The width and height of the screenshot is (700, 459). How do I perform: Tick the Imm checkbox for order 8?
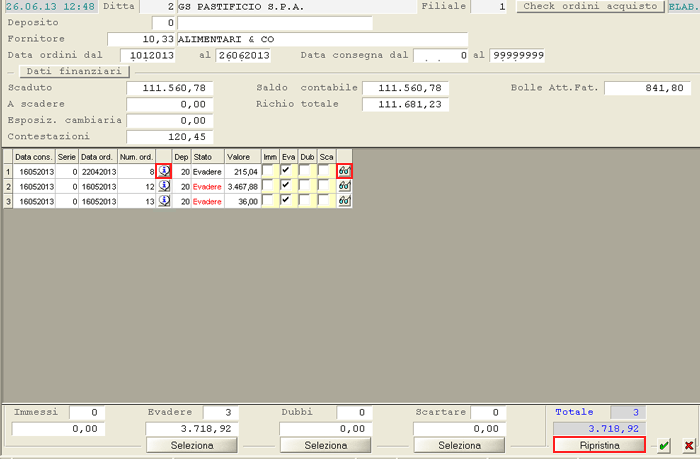coord(268,171)
